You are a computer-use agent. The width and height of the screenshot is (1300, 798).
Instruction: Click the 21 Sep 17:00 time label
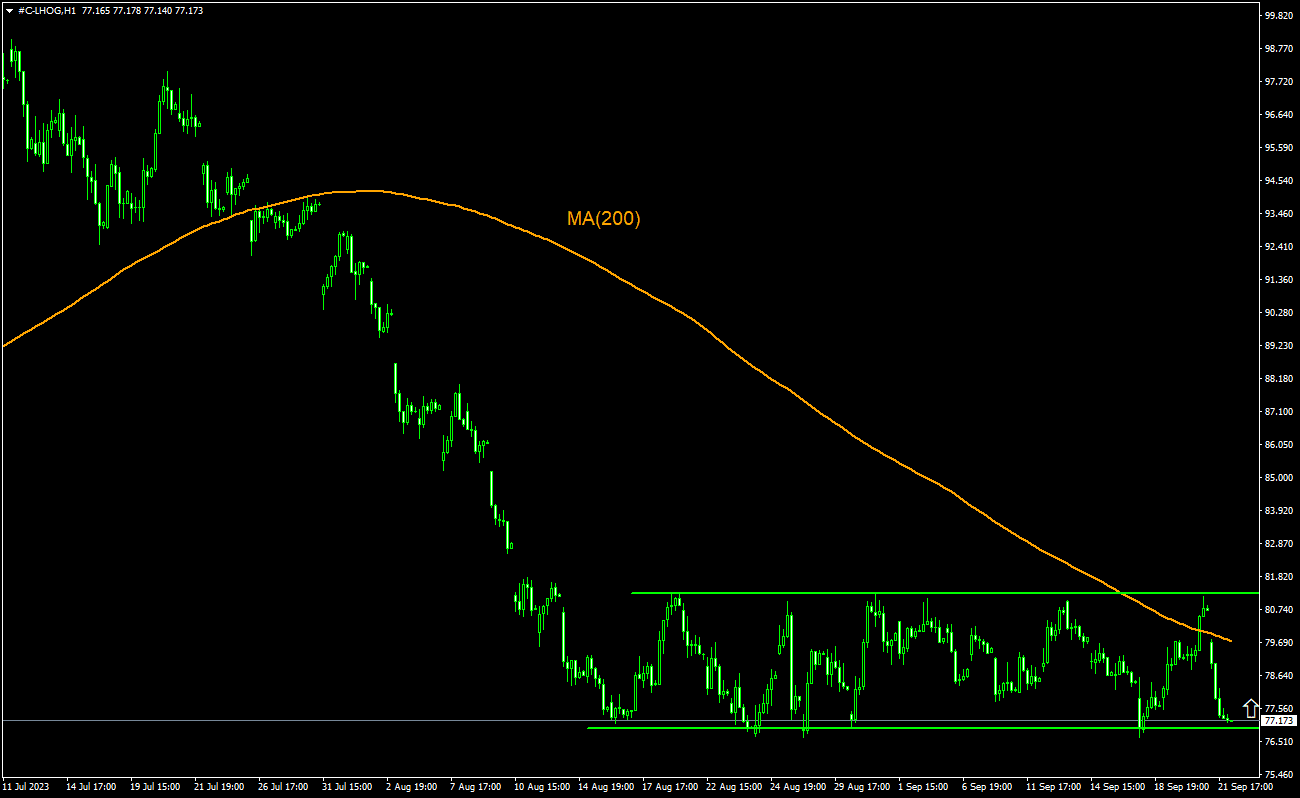pyautogui.click(x=1246, y=787)
